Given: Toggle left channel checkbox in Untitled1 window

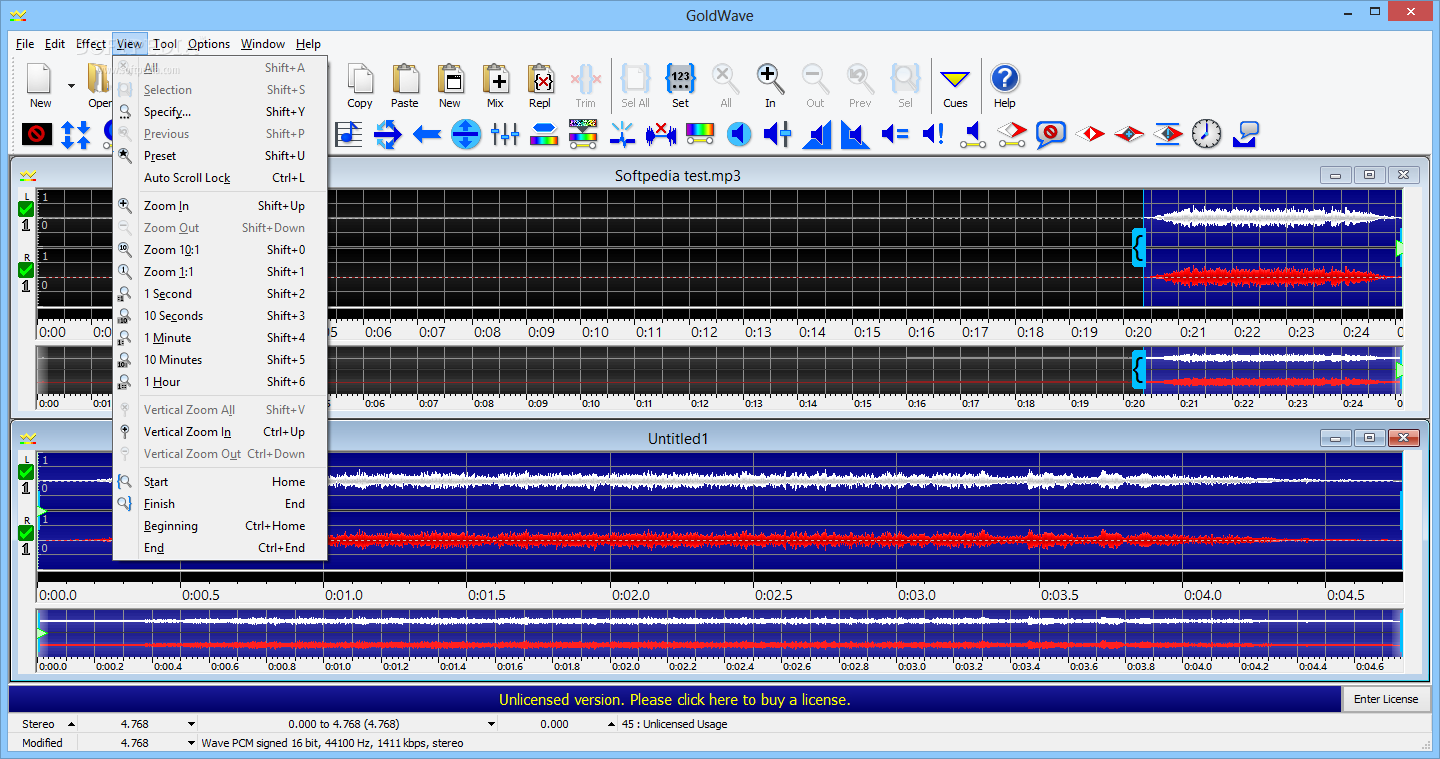Looking at the screenshot, I should click(x=26, y=472).
